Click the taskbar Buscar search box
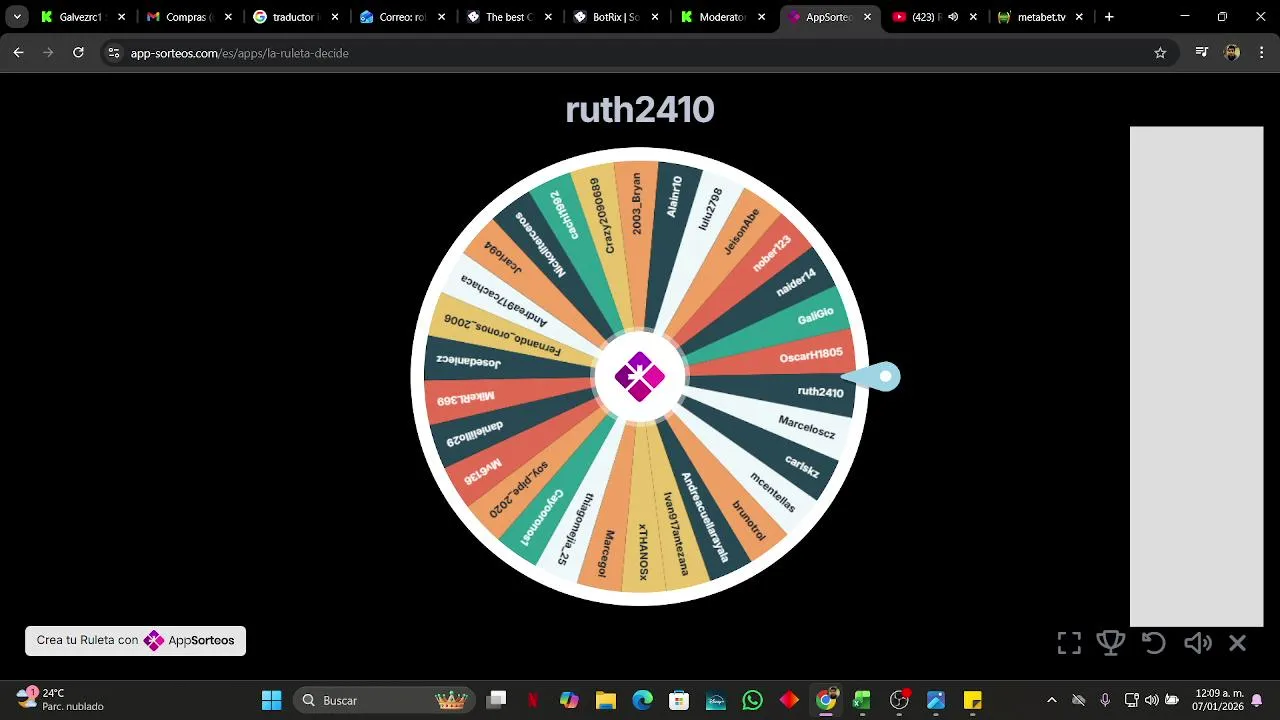The width and height of the screenshot is (1280, 720). [385, 700]
